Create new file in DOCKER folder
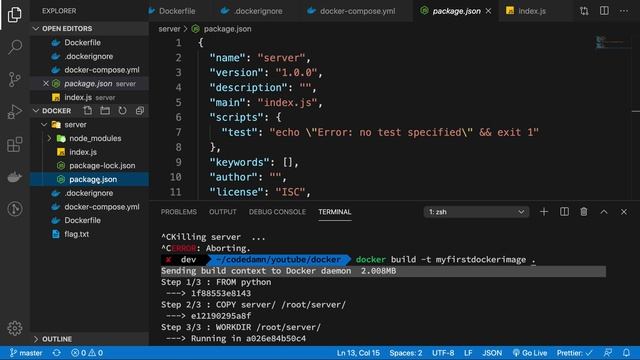The height and width of the screenshot is (360, 640). (88, 111)
